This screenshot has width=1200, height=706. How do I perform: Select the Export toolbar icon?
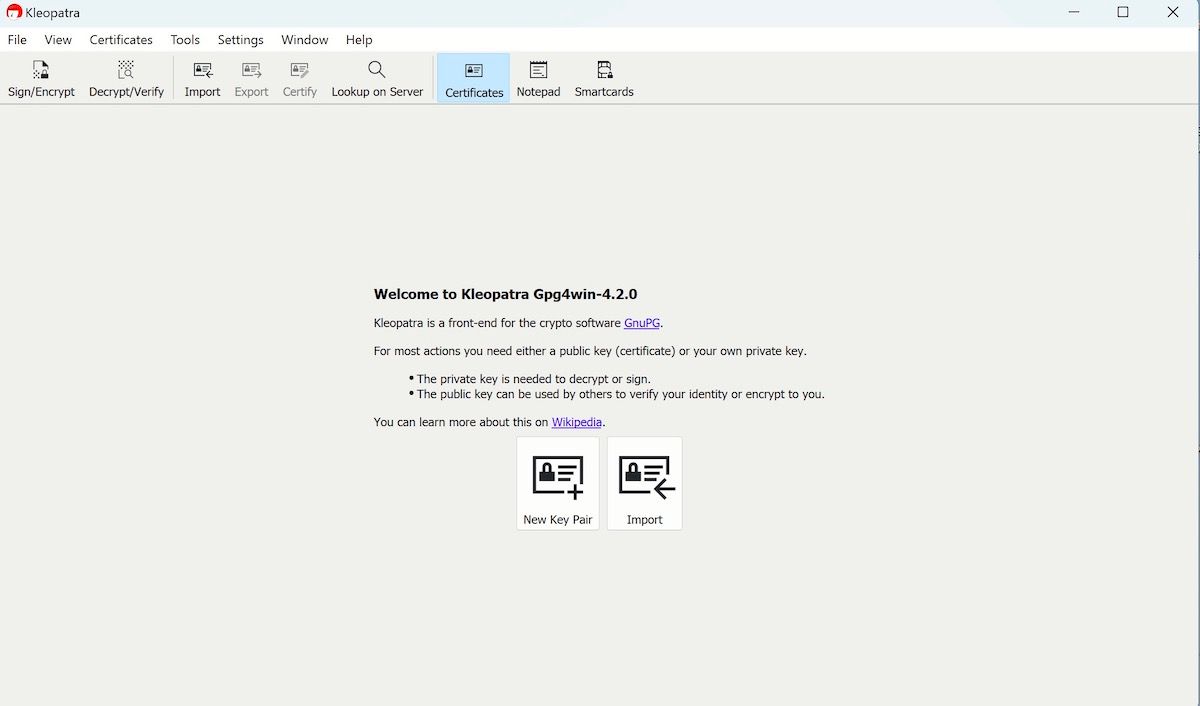click(251, 79)
